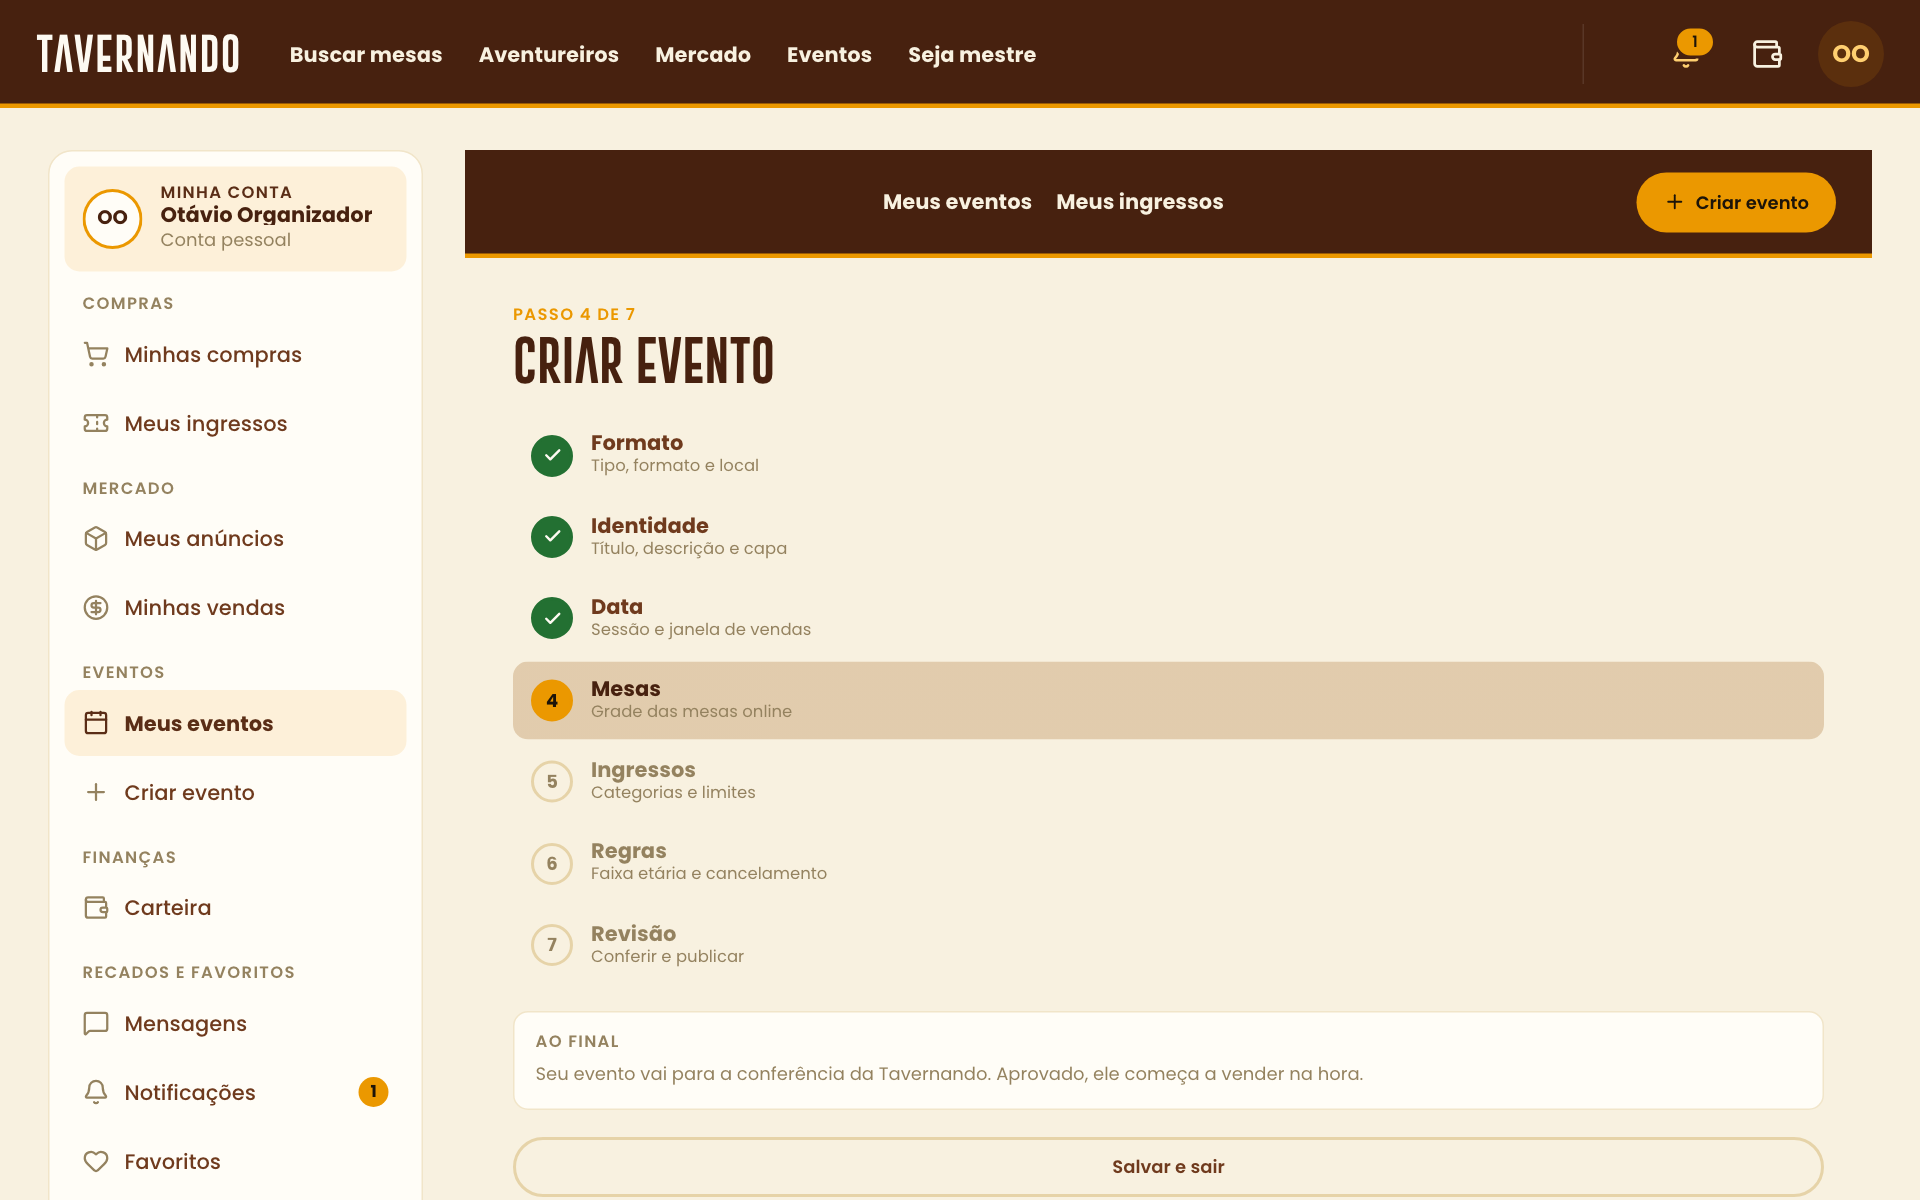Click the calendar icon beside sidebar Meus eventos
Image resolution: width=1920 pixels, height=1200 pixels.
point(96,723)
